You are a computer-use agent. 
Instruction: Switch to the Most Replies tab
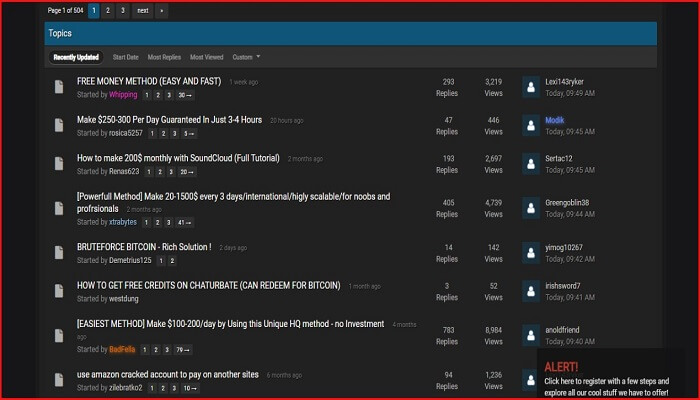click(164, 57)
